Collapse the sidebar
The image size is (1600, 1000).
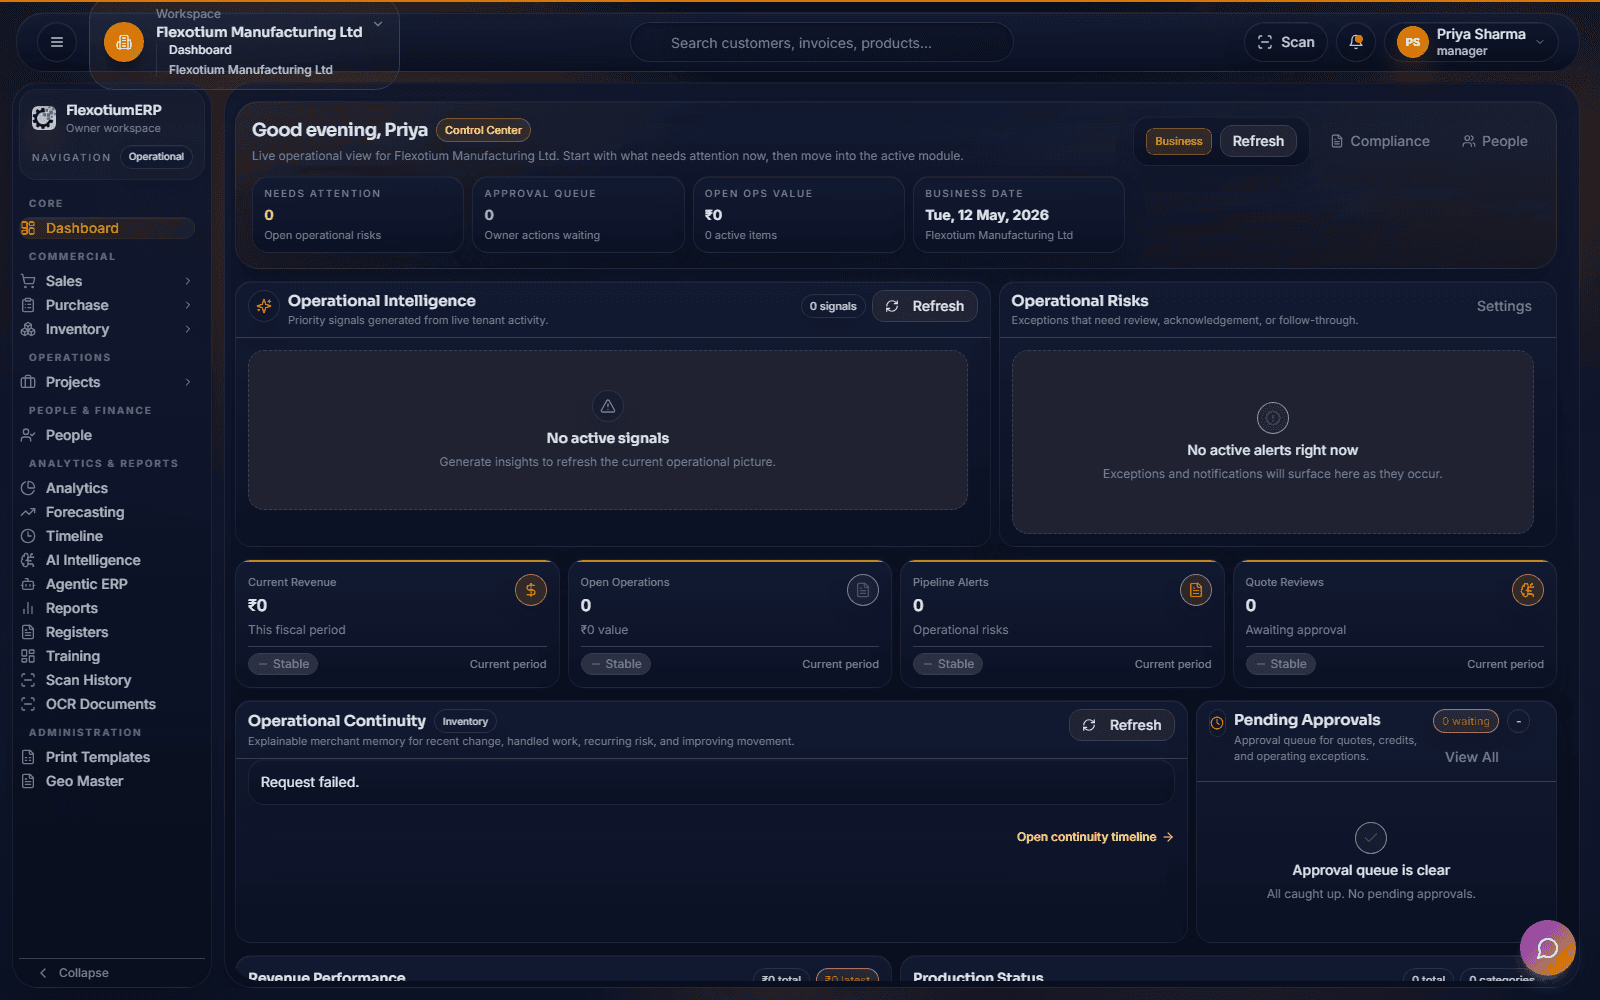pyautogui.click(x=74, y=973)
